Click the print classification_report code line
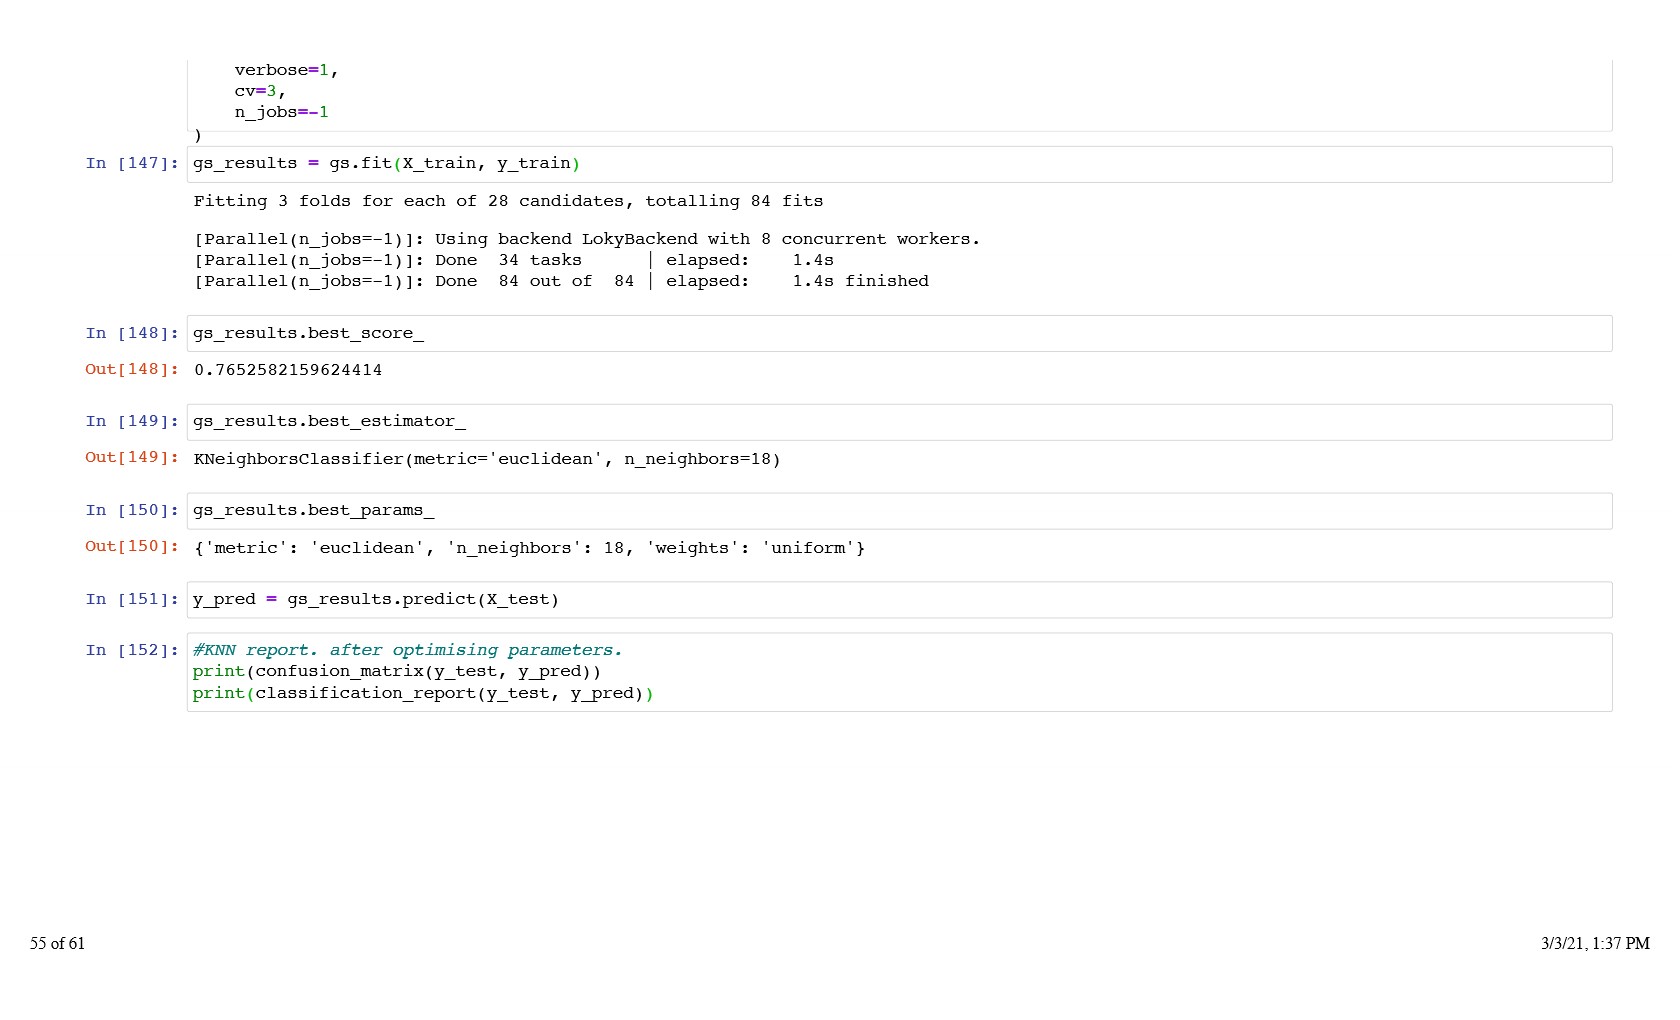Viewport: 1680px width, 1020px height. pos(422,694)
